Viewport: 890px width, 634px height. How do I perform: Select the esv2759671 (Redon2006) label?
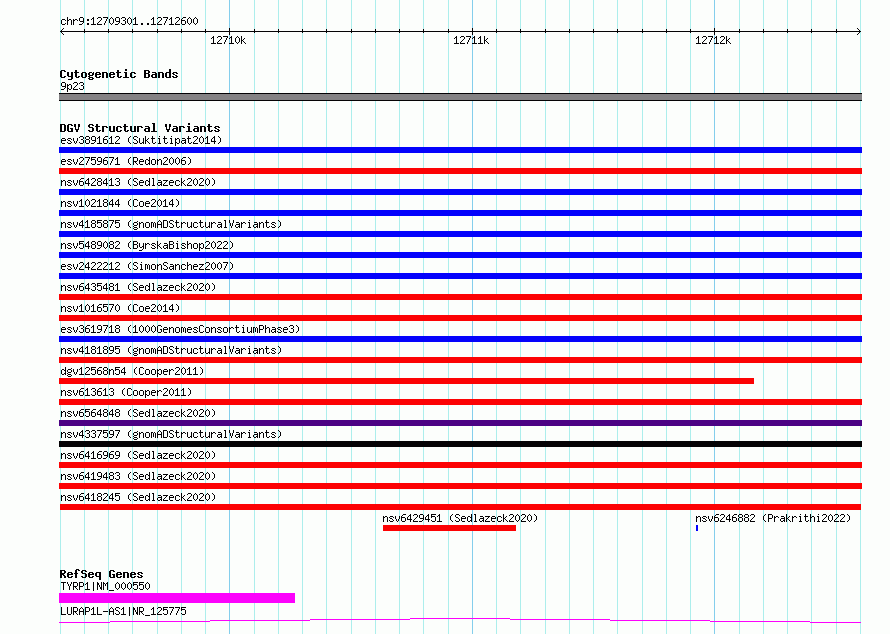click(126, 161)
